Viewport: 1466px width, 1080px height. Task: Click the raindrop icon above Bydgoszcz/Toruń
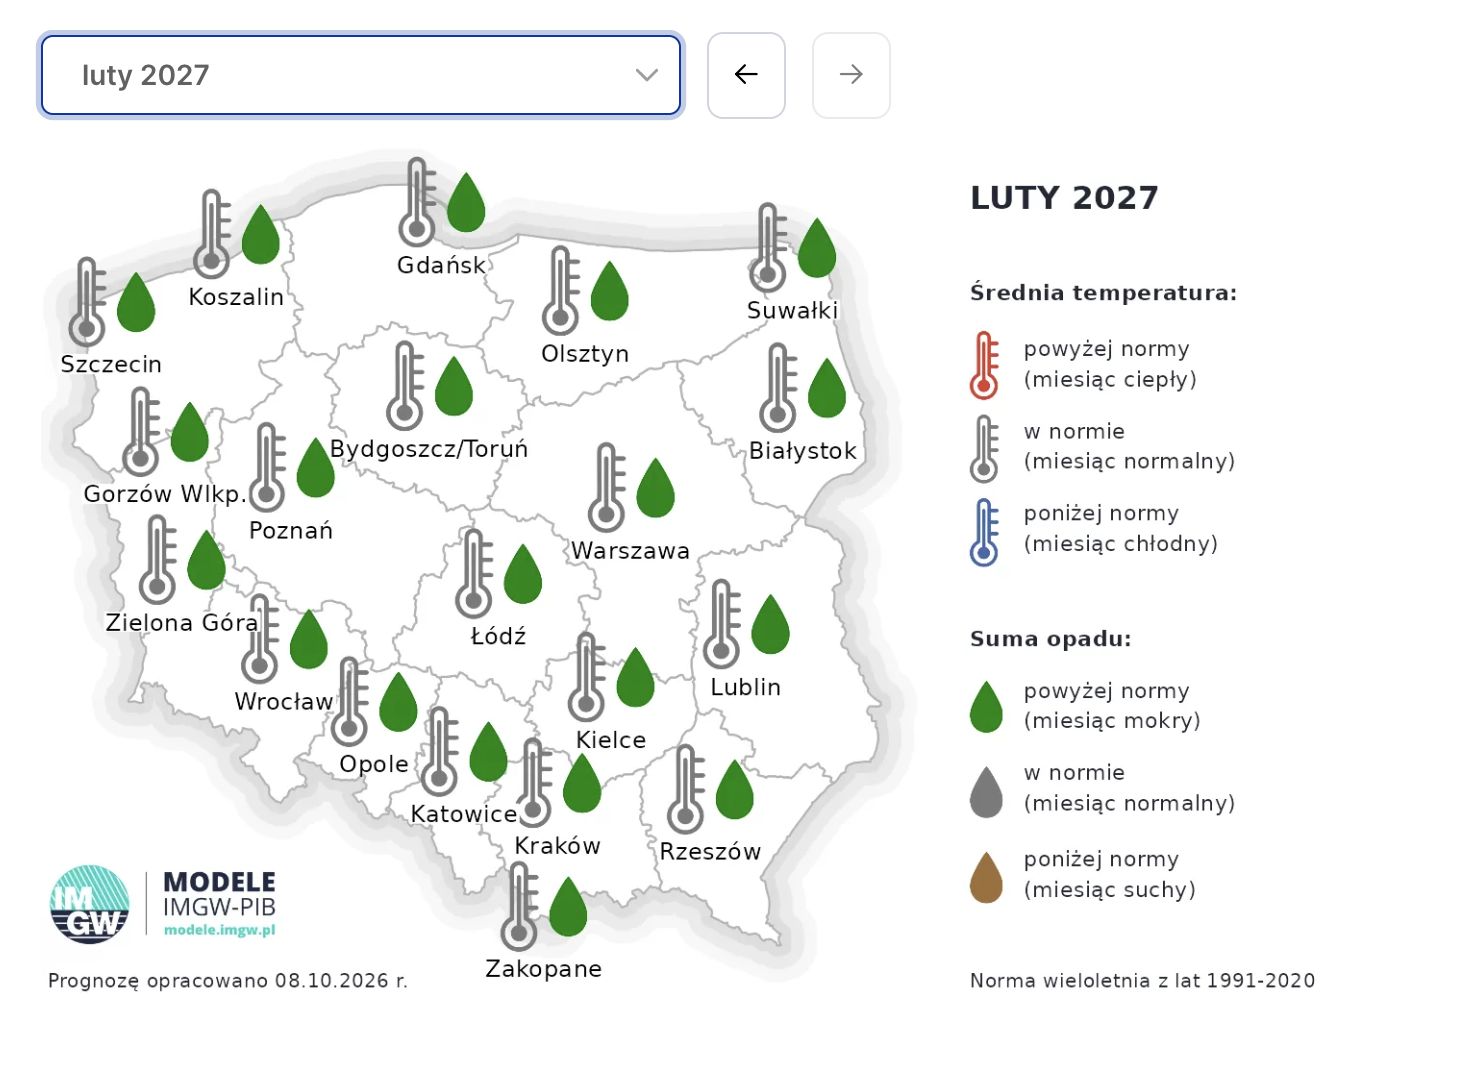pos(454,386)
